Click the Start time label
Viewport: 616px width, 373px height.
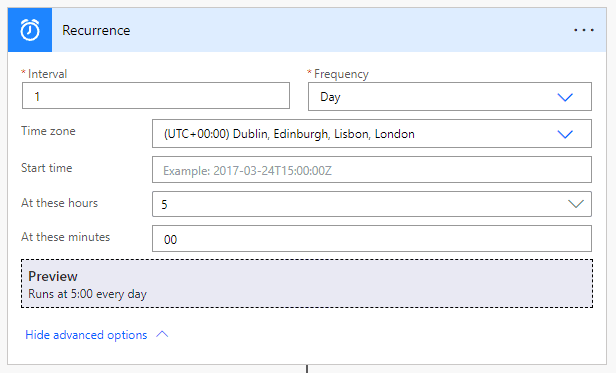(47, 168)
